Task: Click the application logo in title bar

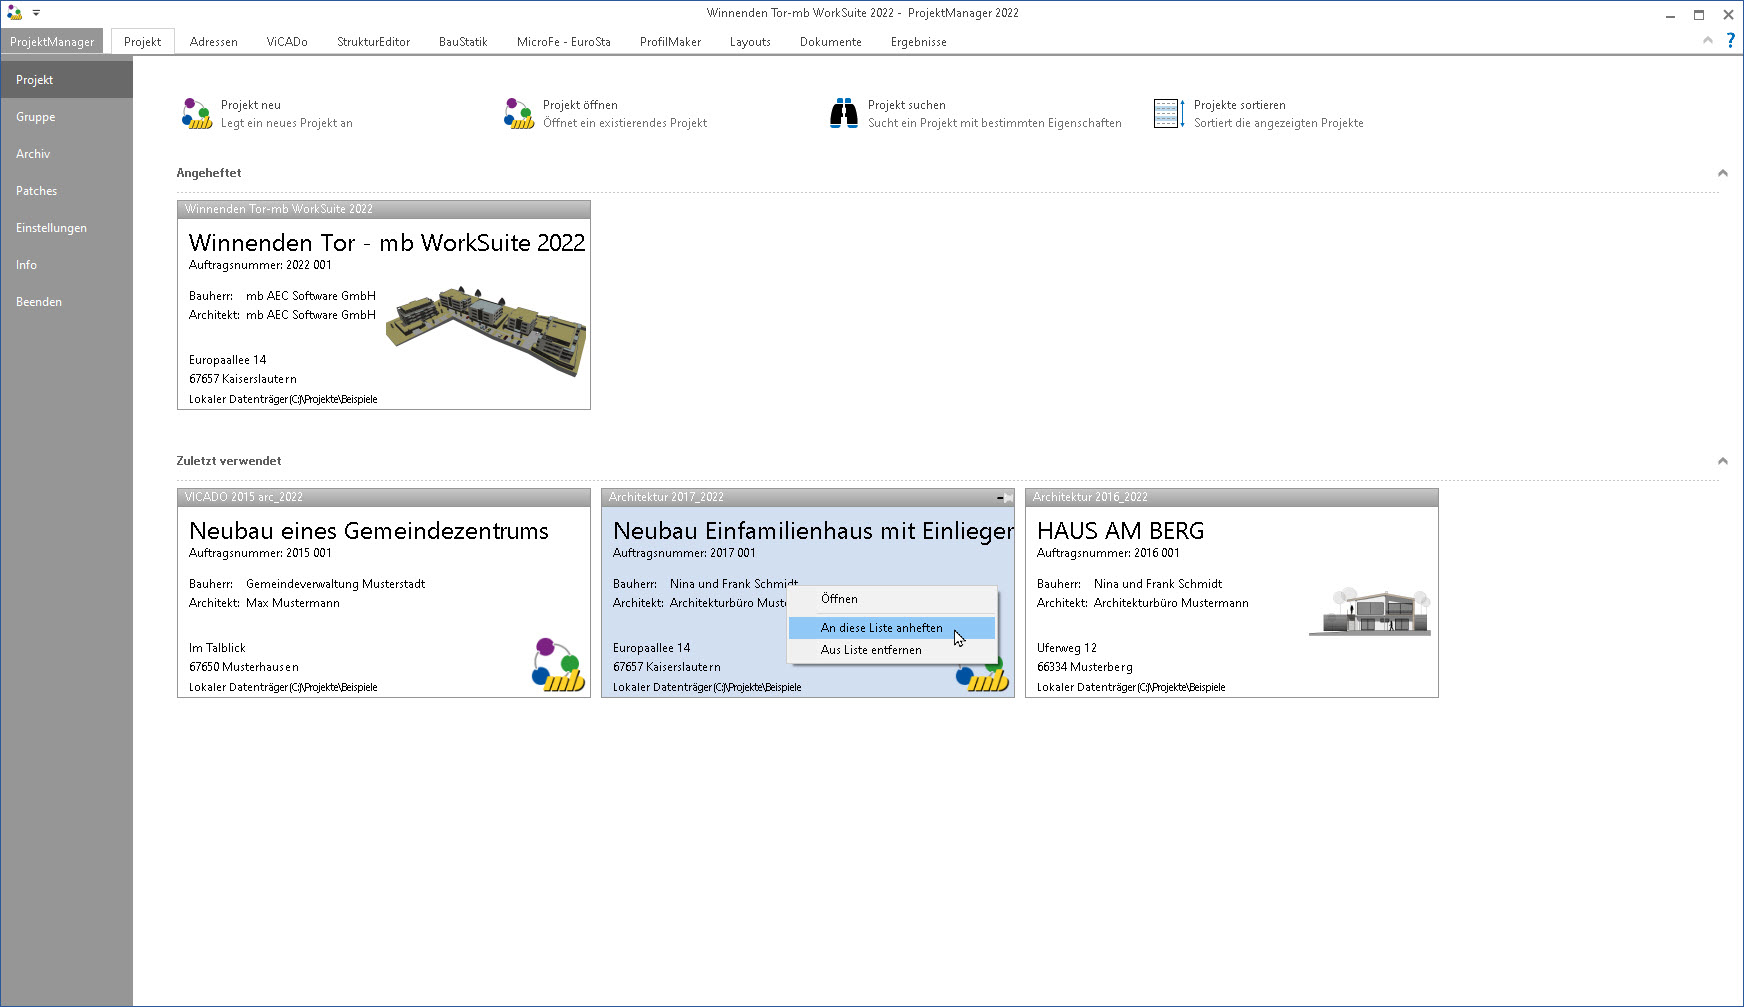Action: (x=14, y=13)
